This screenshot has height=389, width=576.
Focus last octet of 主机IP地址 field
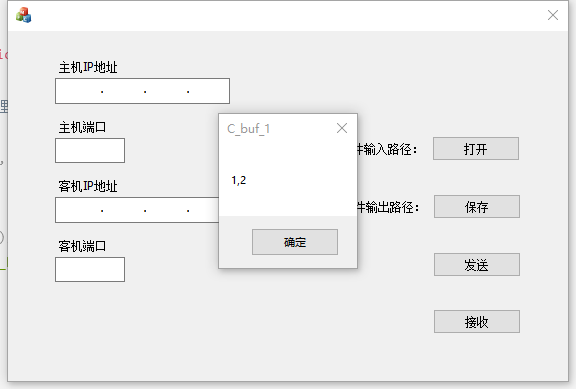tap(208, 91)
